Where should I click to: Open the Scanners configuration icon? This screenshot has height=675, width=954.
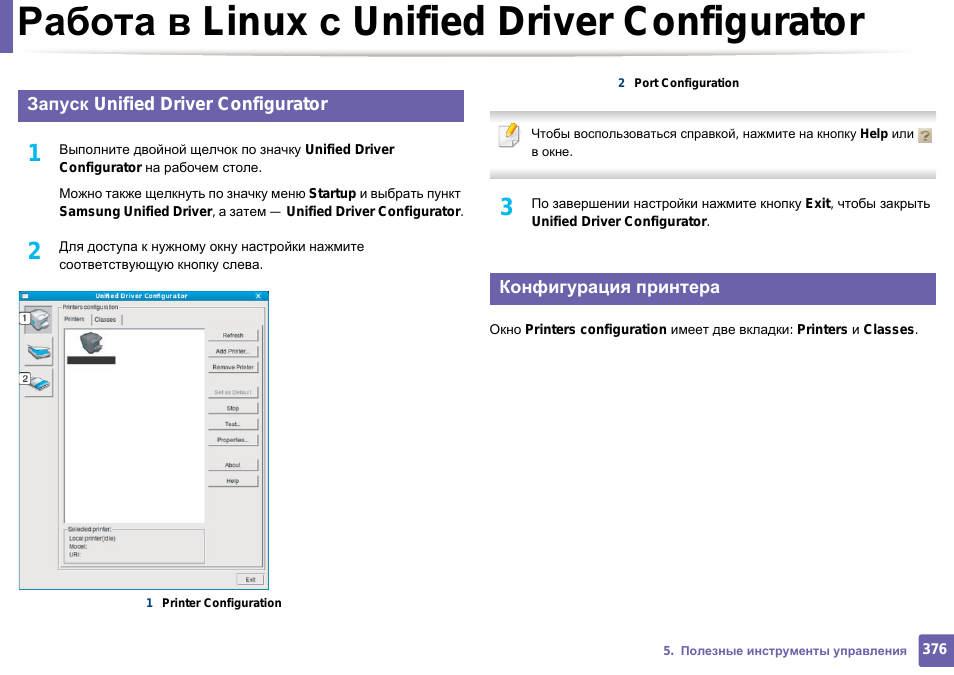pos(38,351)
